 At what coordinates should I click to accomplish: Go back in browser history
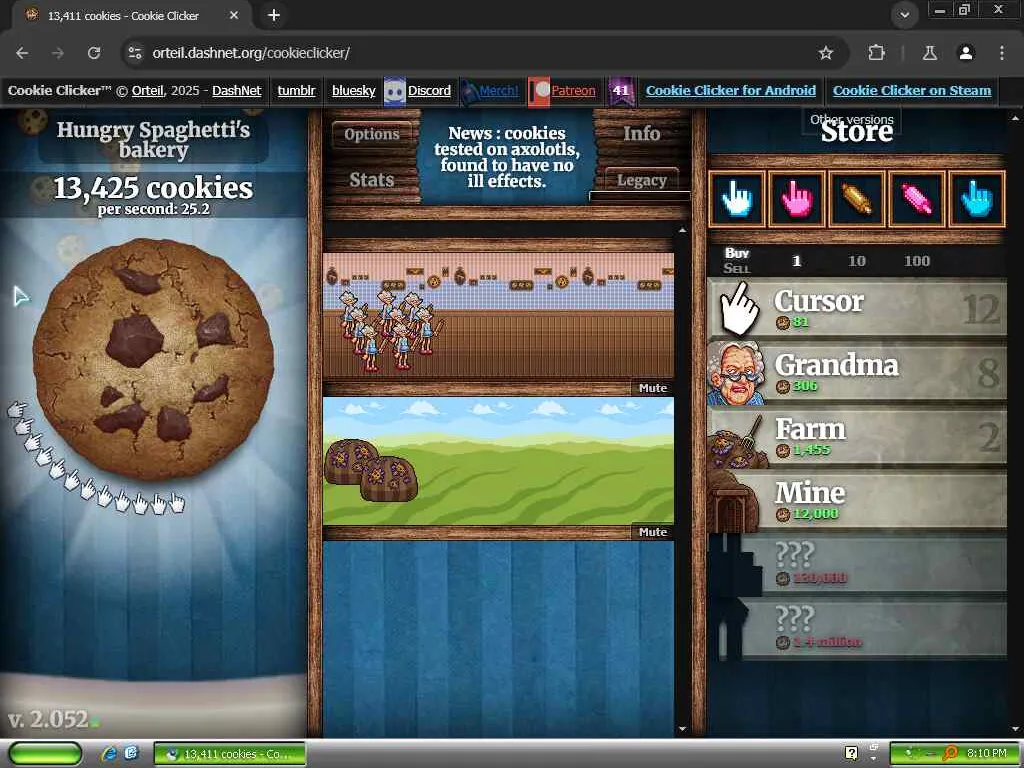[x=22, y=53]
